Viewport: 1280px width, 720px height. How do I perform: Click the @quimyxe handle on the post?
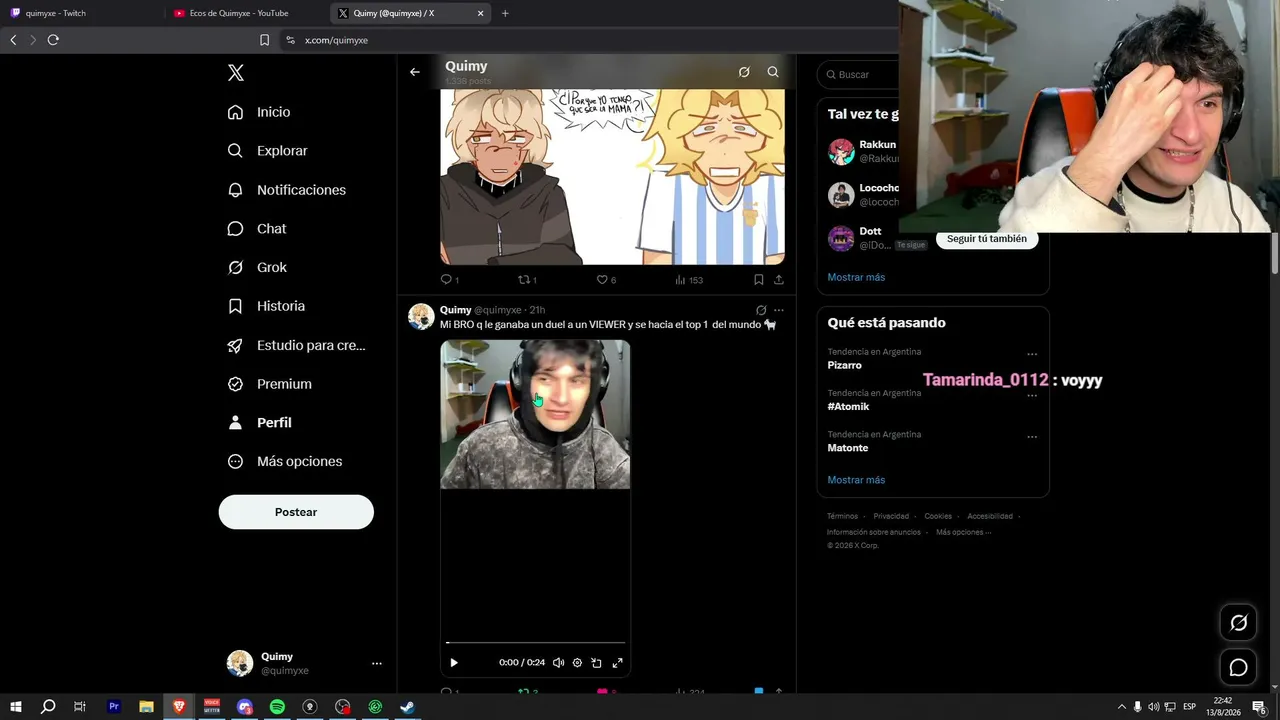point(498,310)
